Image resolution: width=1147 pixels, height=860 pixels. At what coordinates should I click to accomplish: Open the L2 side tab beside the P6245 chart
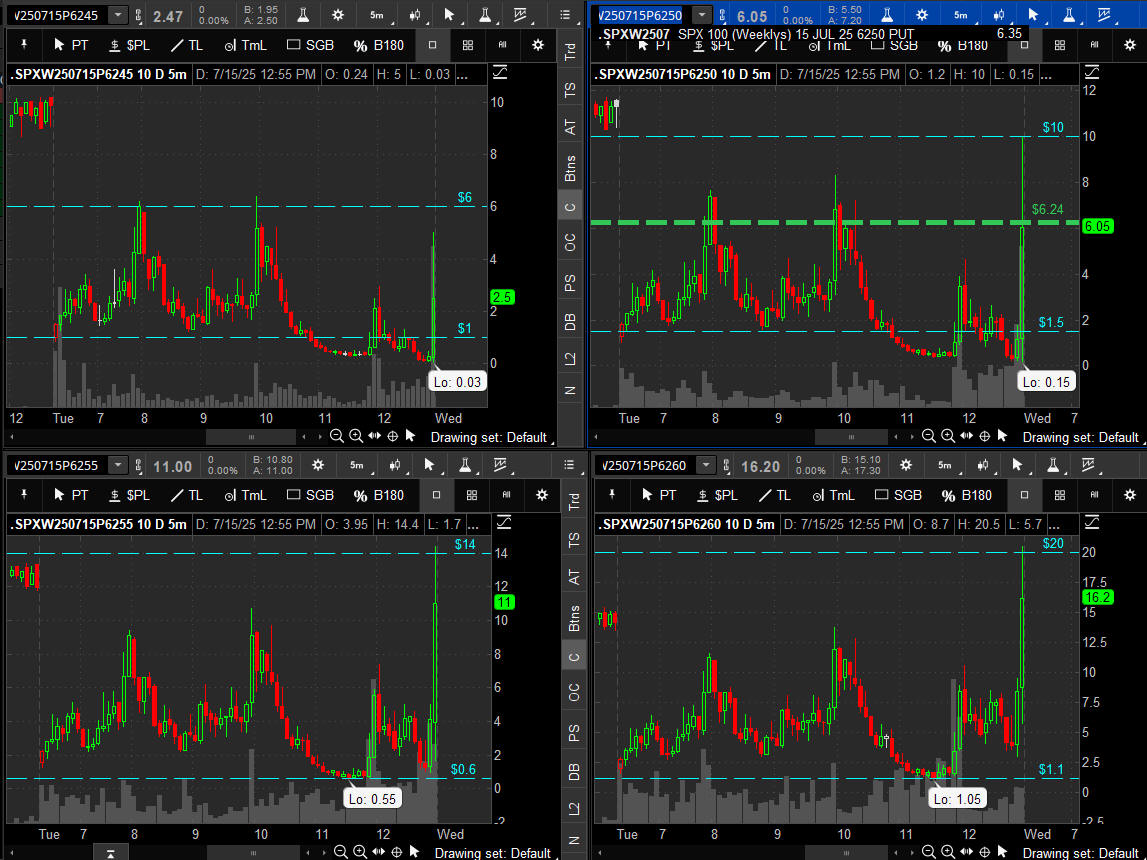click(x=570, y=359)
